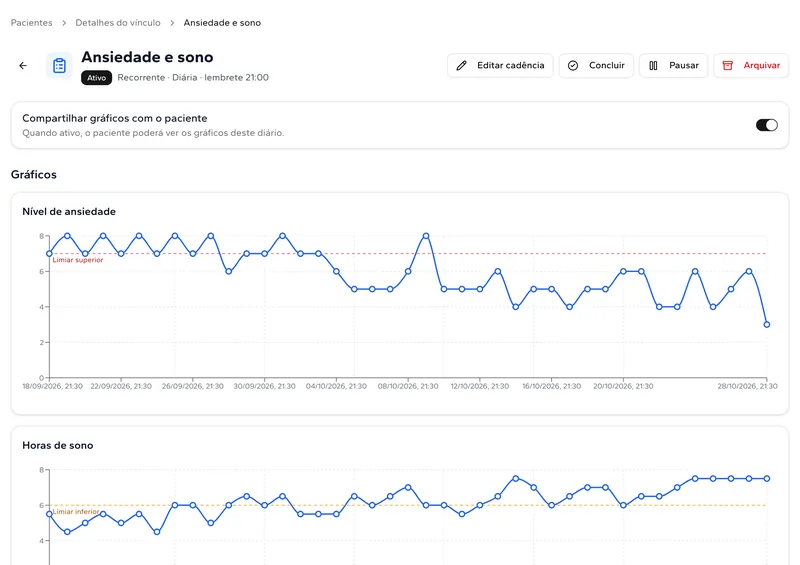Screen dimensions: 800x565
Task: Click the 04/10/2026, 21:30 axis label
Action: click(x=336, y=386)
